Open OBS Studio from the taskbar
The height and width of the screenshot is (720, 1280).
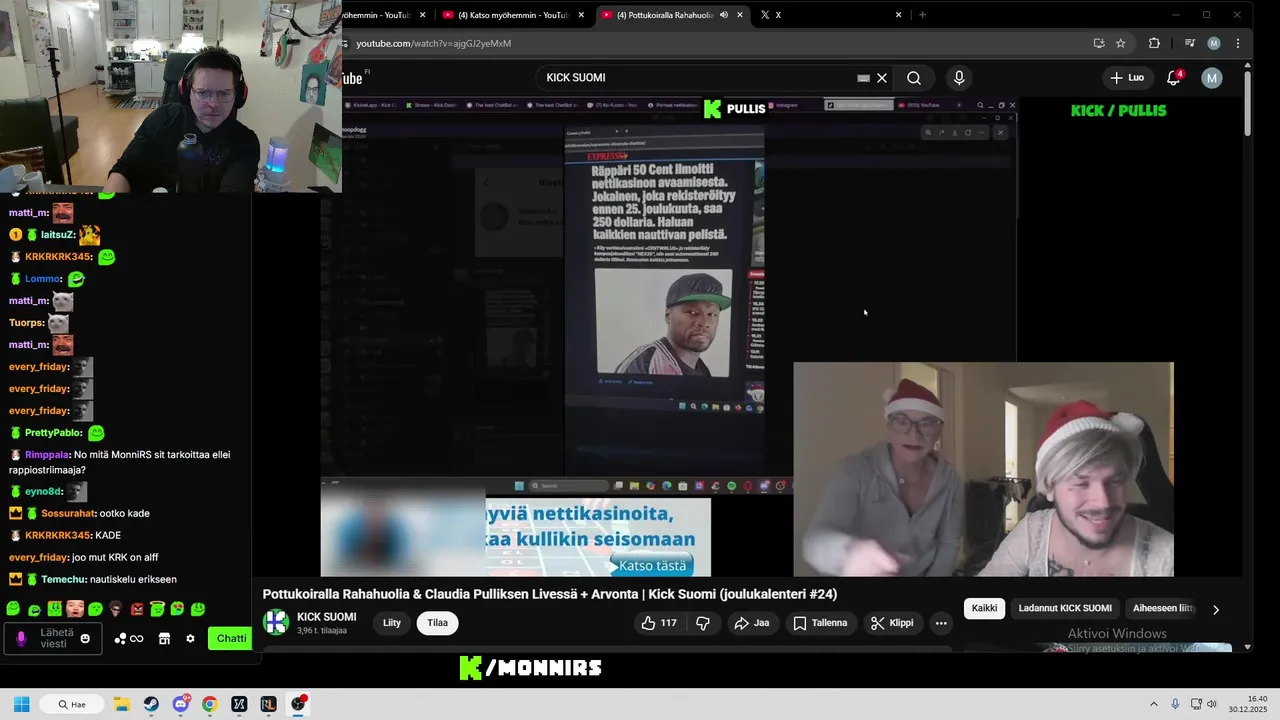tap(298, 704)
